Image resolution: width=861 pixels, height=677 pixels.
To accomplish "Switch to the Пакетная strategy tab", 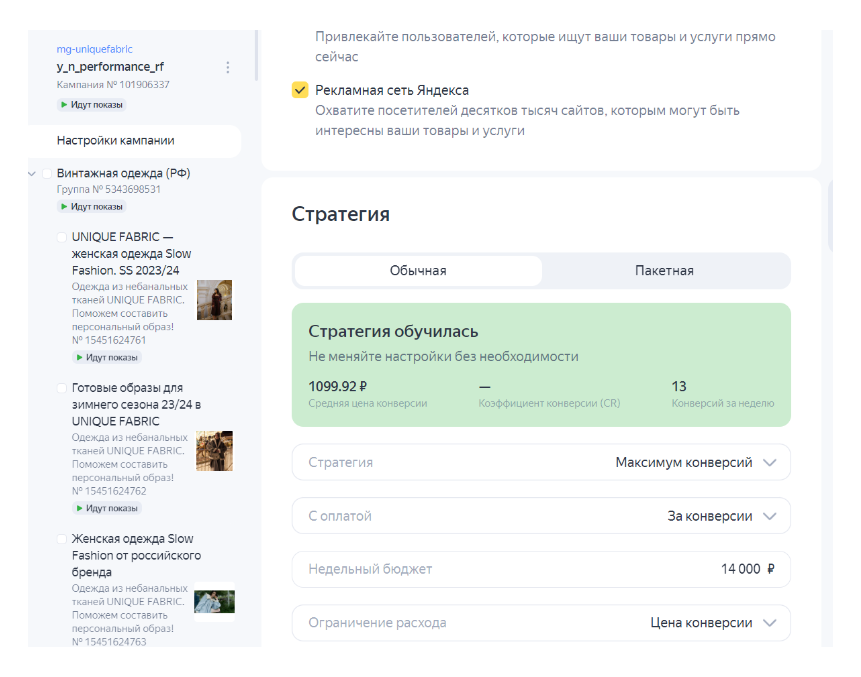I will [664, 271].
